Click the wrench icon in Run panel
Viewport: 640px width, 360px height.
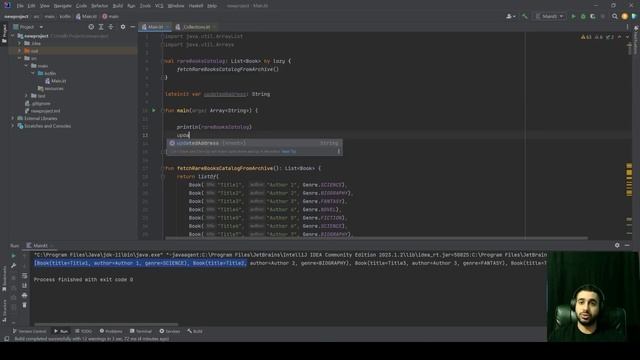[13, 266]
